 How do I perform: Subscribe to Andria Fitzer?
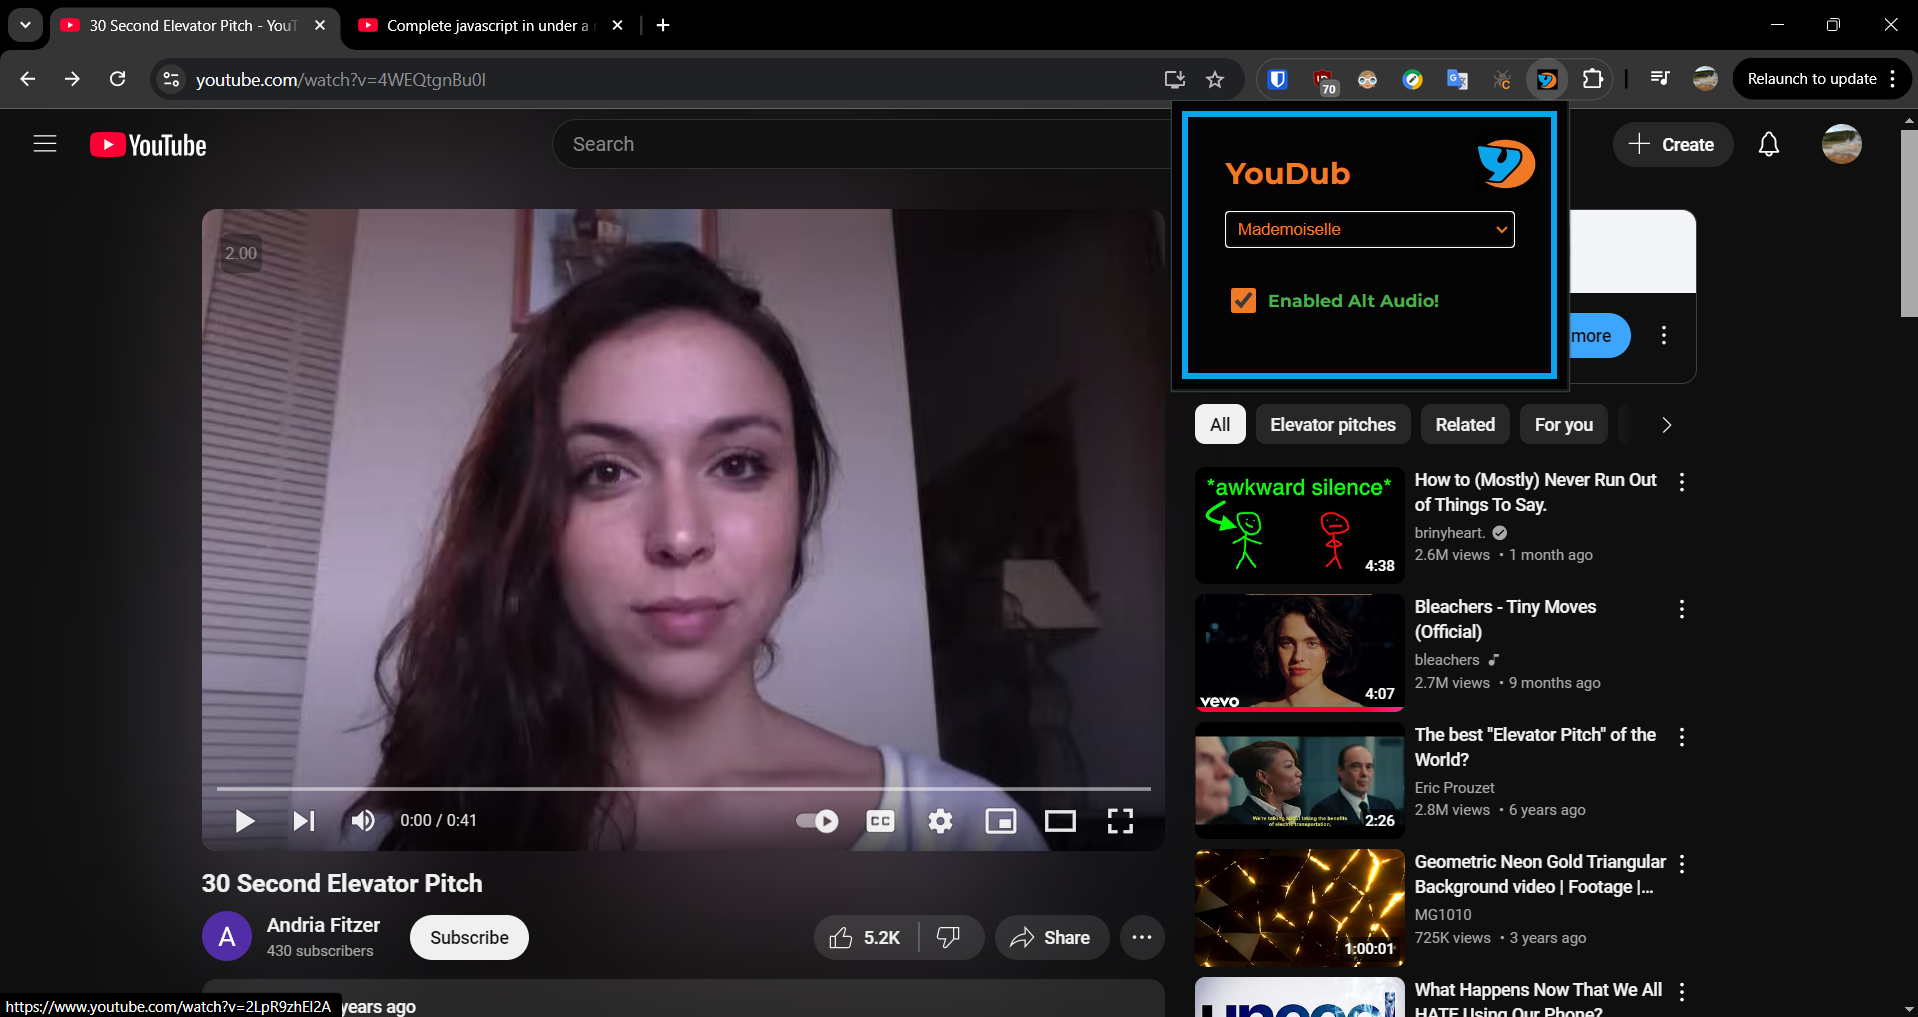tap(469, 938)
